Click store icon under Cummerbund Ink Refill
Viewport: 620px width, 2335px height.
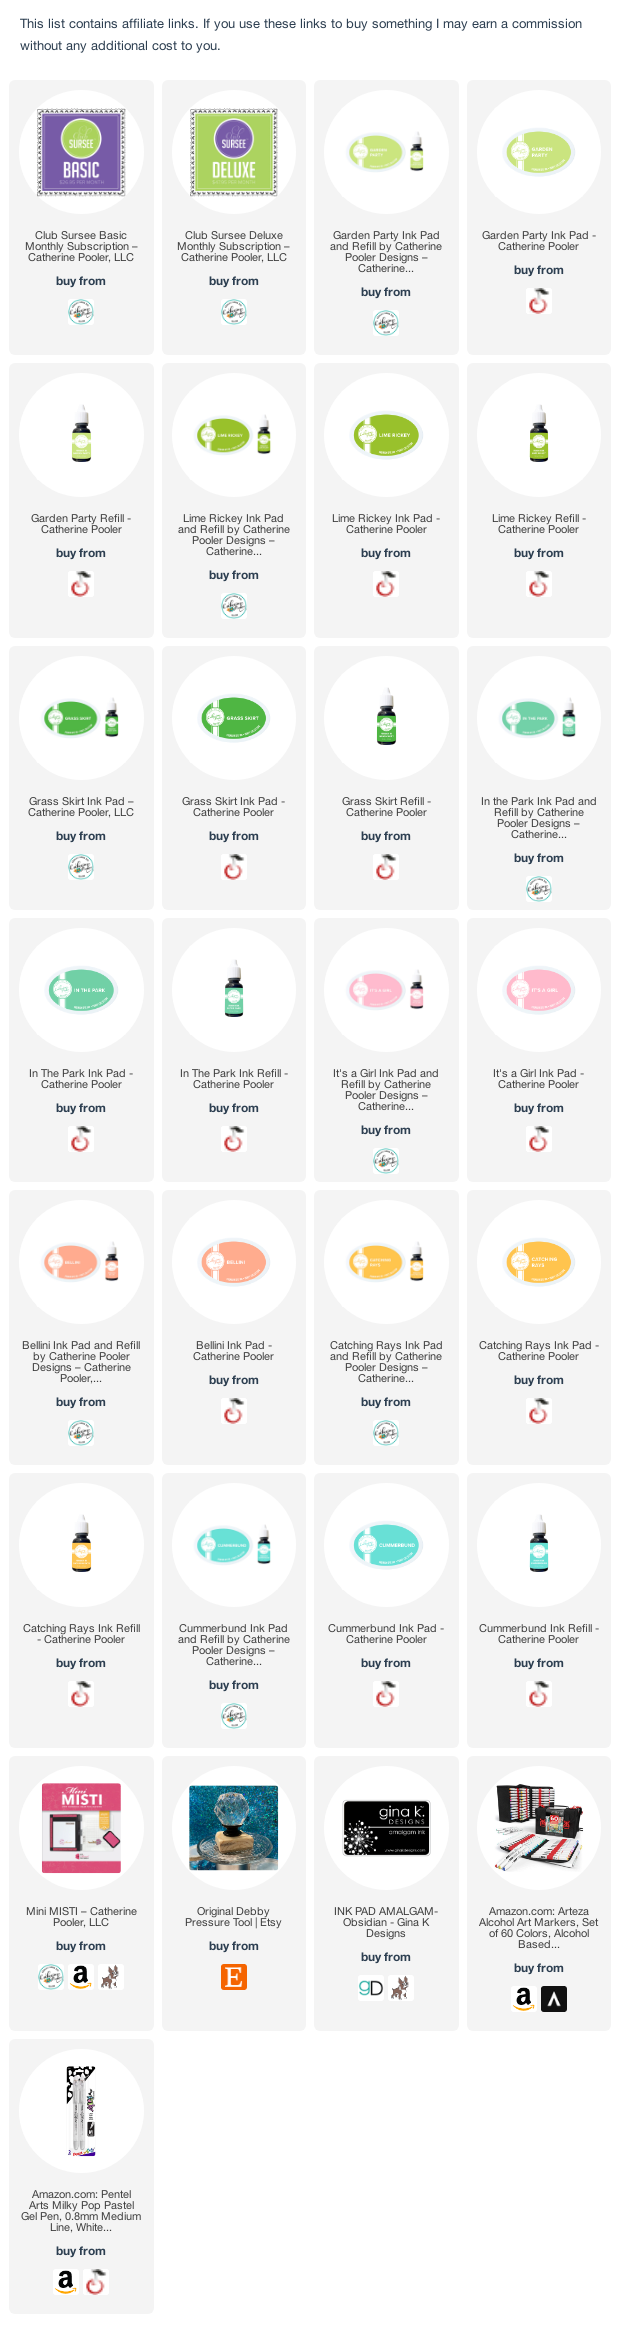[x=538, y=1694]
